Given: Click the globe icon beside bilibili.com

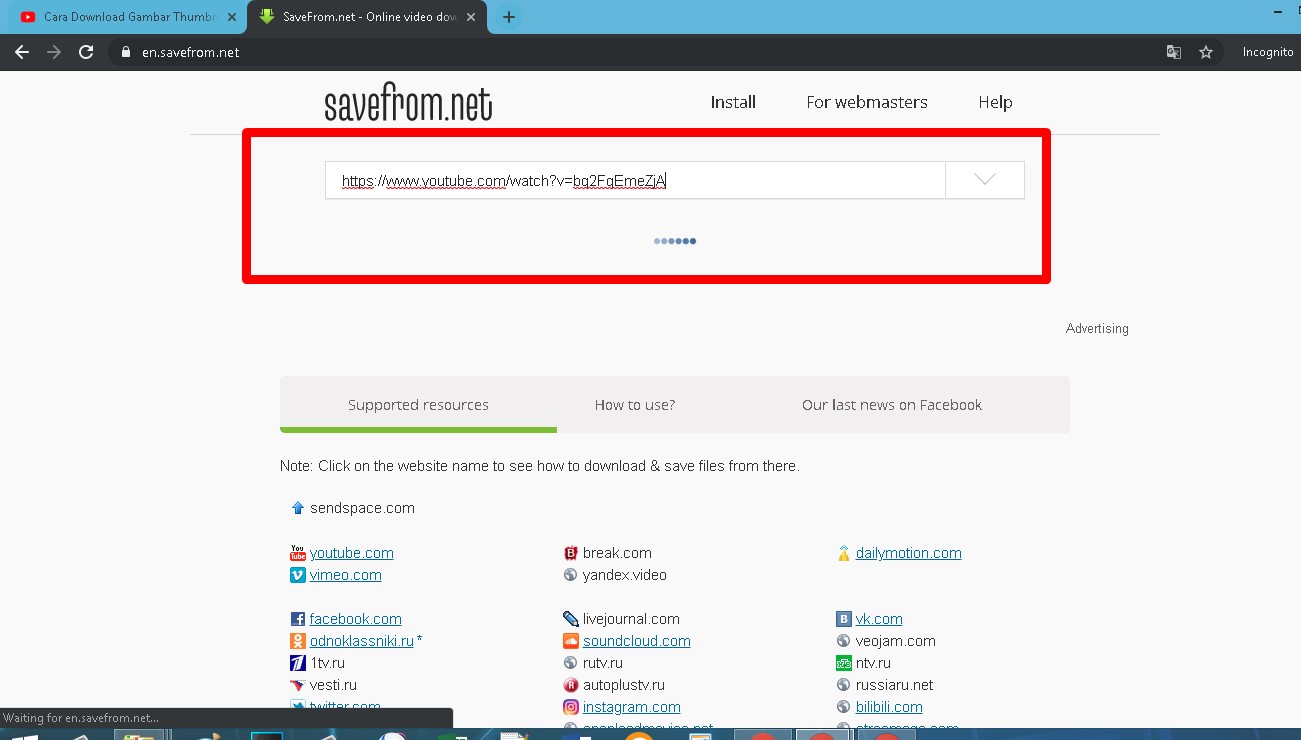Looking at the screenshot, I should (844, 707).
